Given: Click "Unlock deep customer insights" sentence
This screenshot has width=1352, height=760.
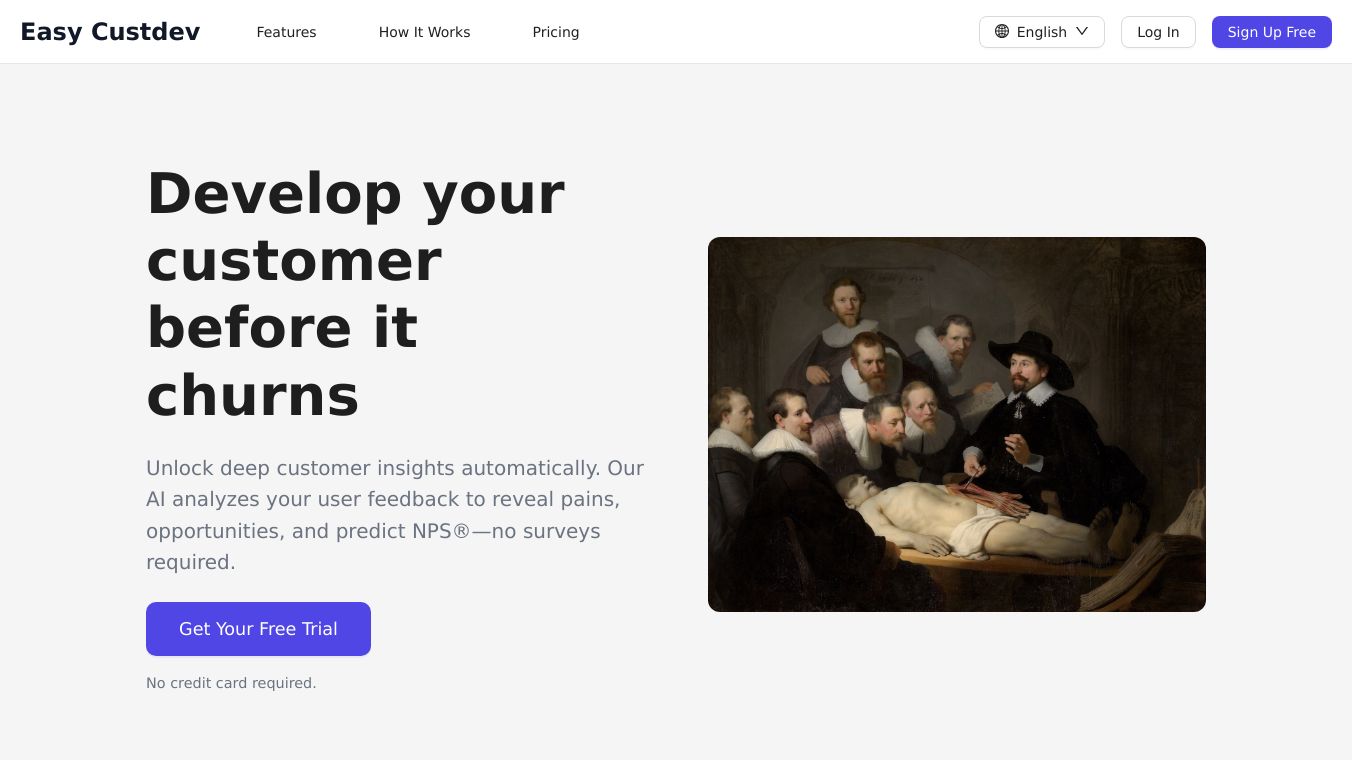Looking at the screenshot, I should (372, 468).
